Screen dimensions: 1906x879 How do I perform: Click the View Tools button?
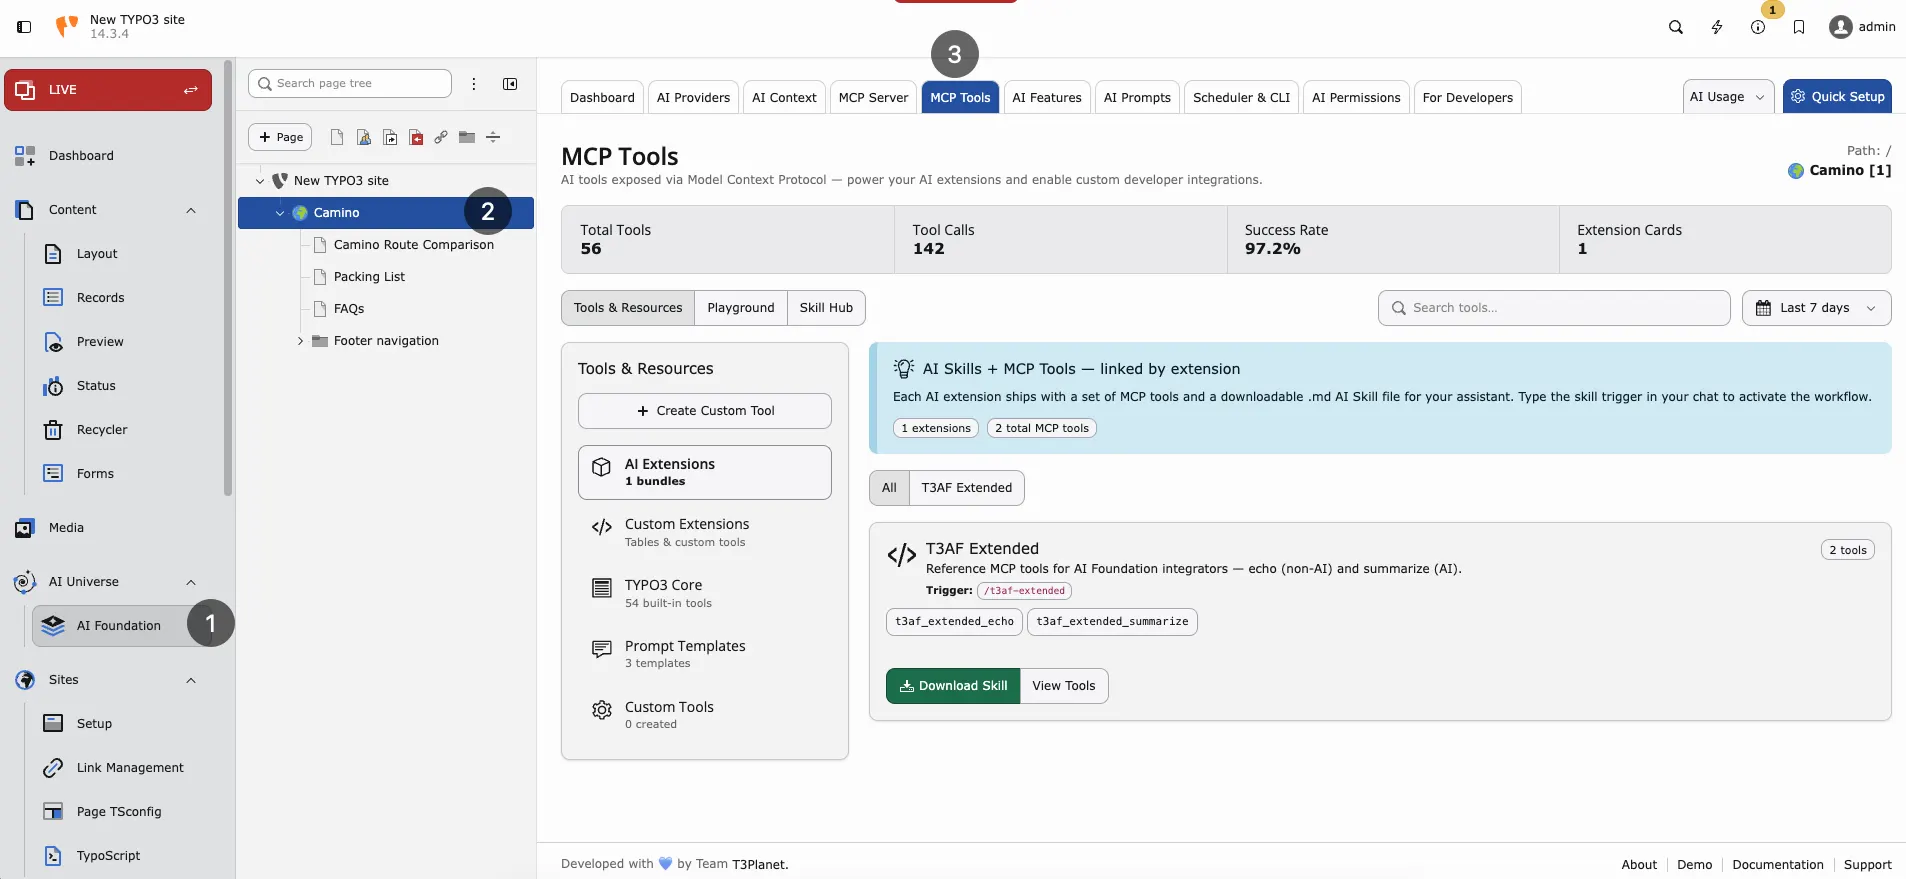pyautogui.click(x=1064, y=686)
